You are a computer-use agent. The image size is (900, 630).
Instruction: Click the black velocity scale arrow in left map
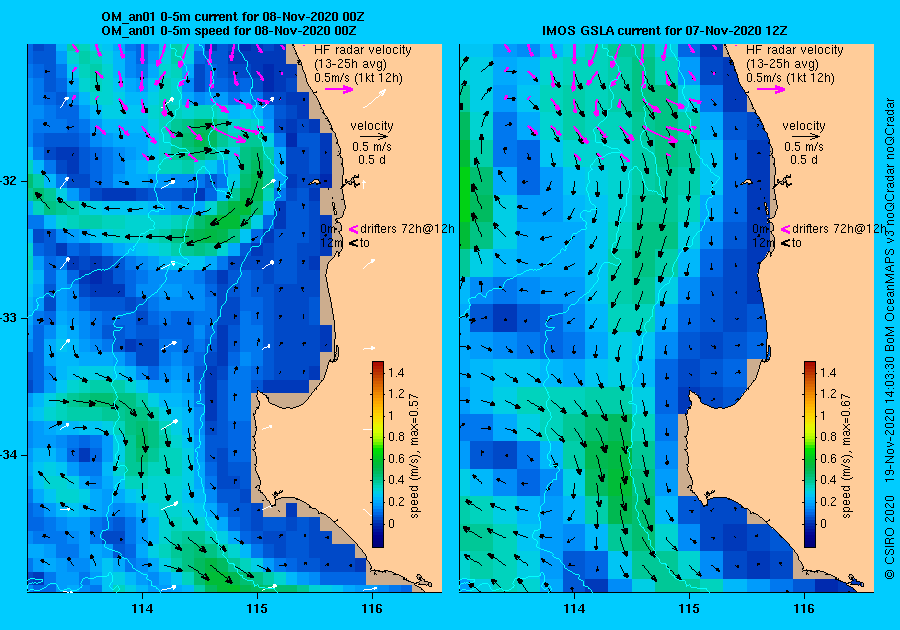[x=374, y=137]
